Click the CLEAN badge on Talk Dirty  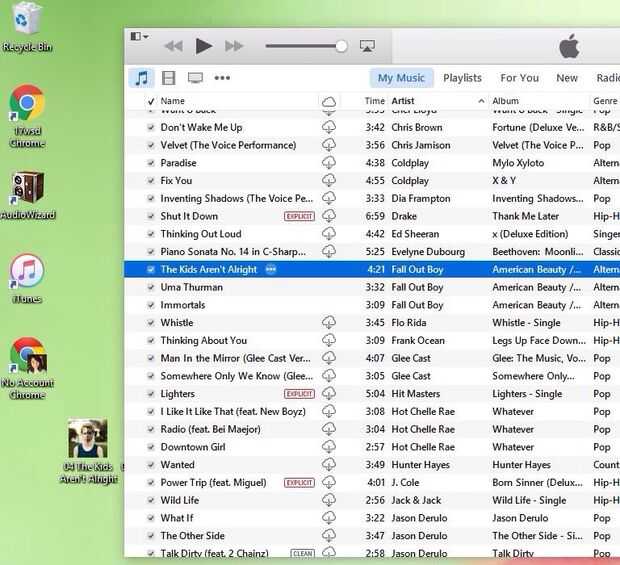302,553
